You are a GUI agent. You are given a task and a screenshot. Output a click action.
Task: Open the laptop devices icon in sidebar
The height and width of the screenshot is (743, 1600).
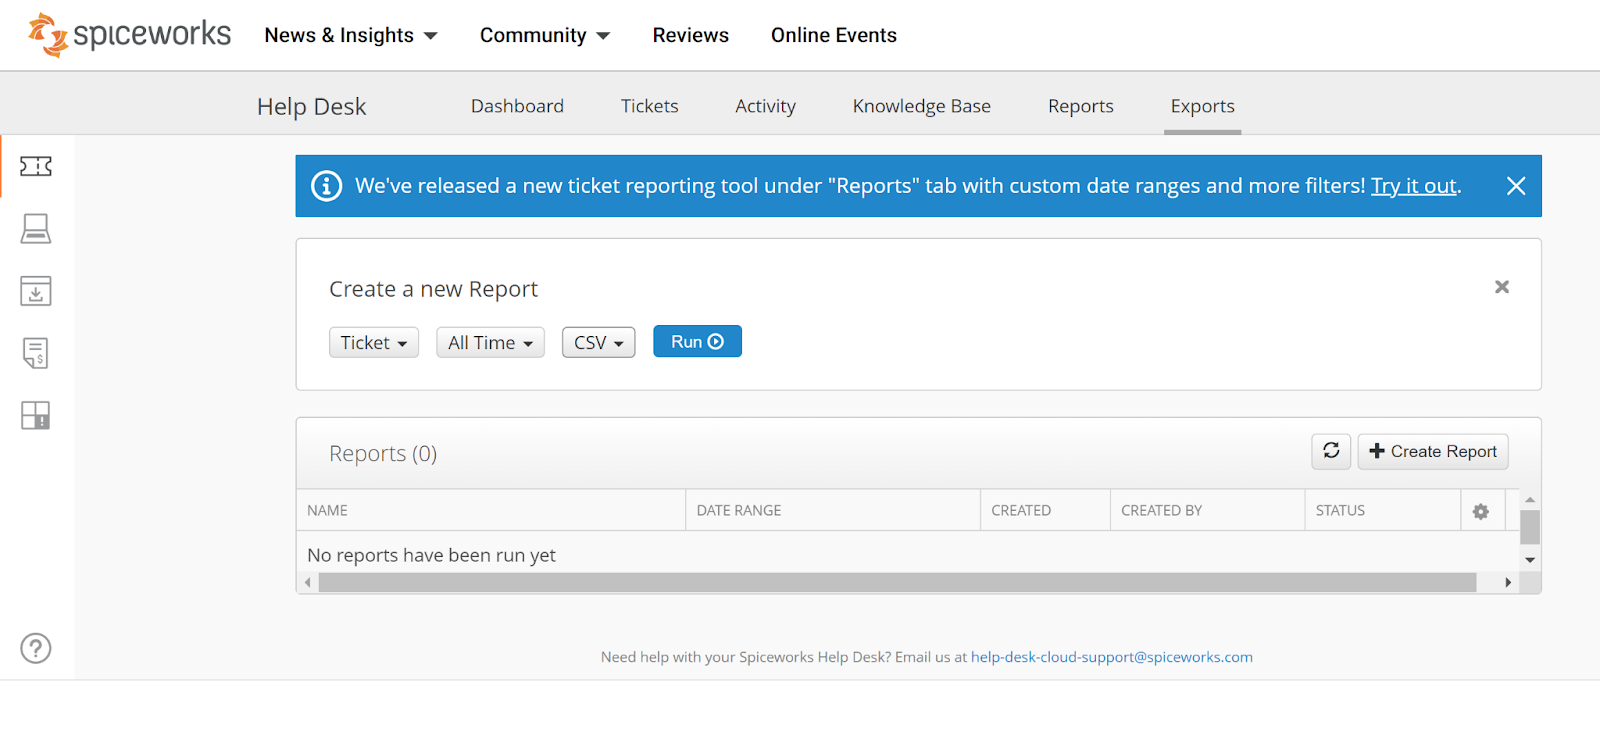point(36,229)
